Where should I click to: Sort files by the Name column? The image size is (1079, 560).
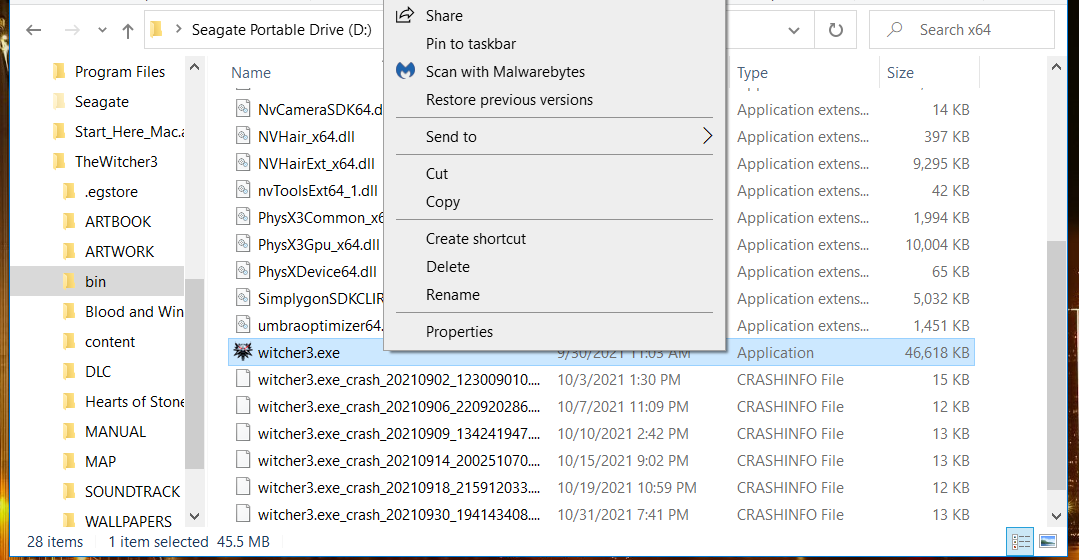250,72
